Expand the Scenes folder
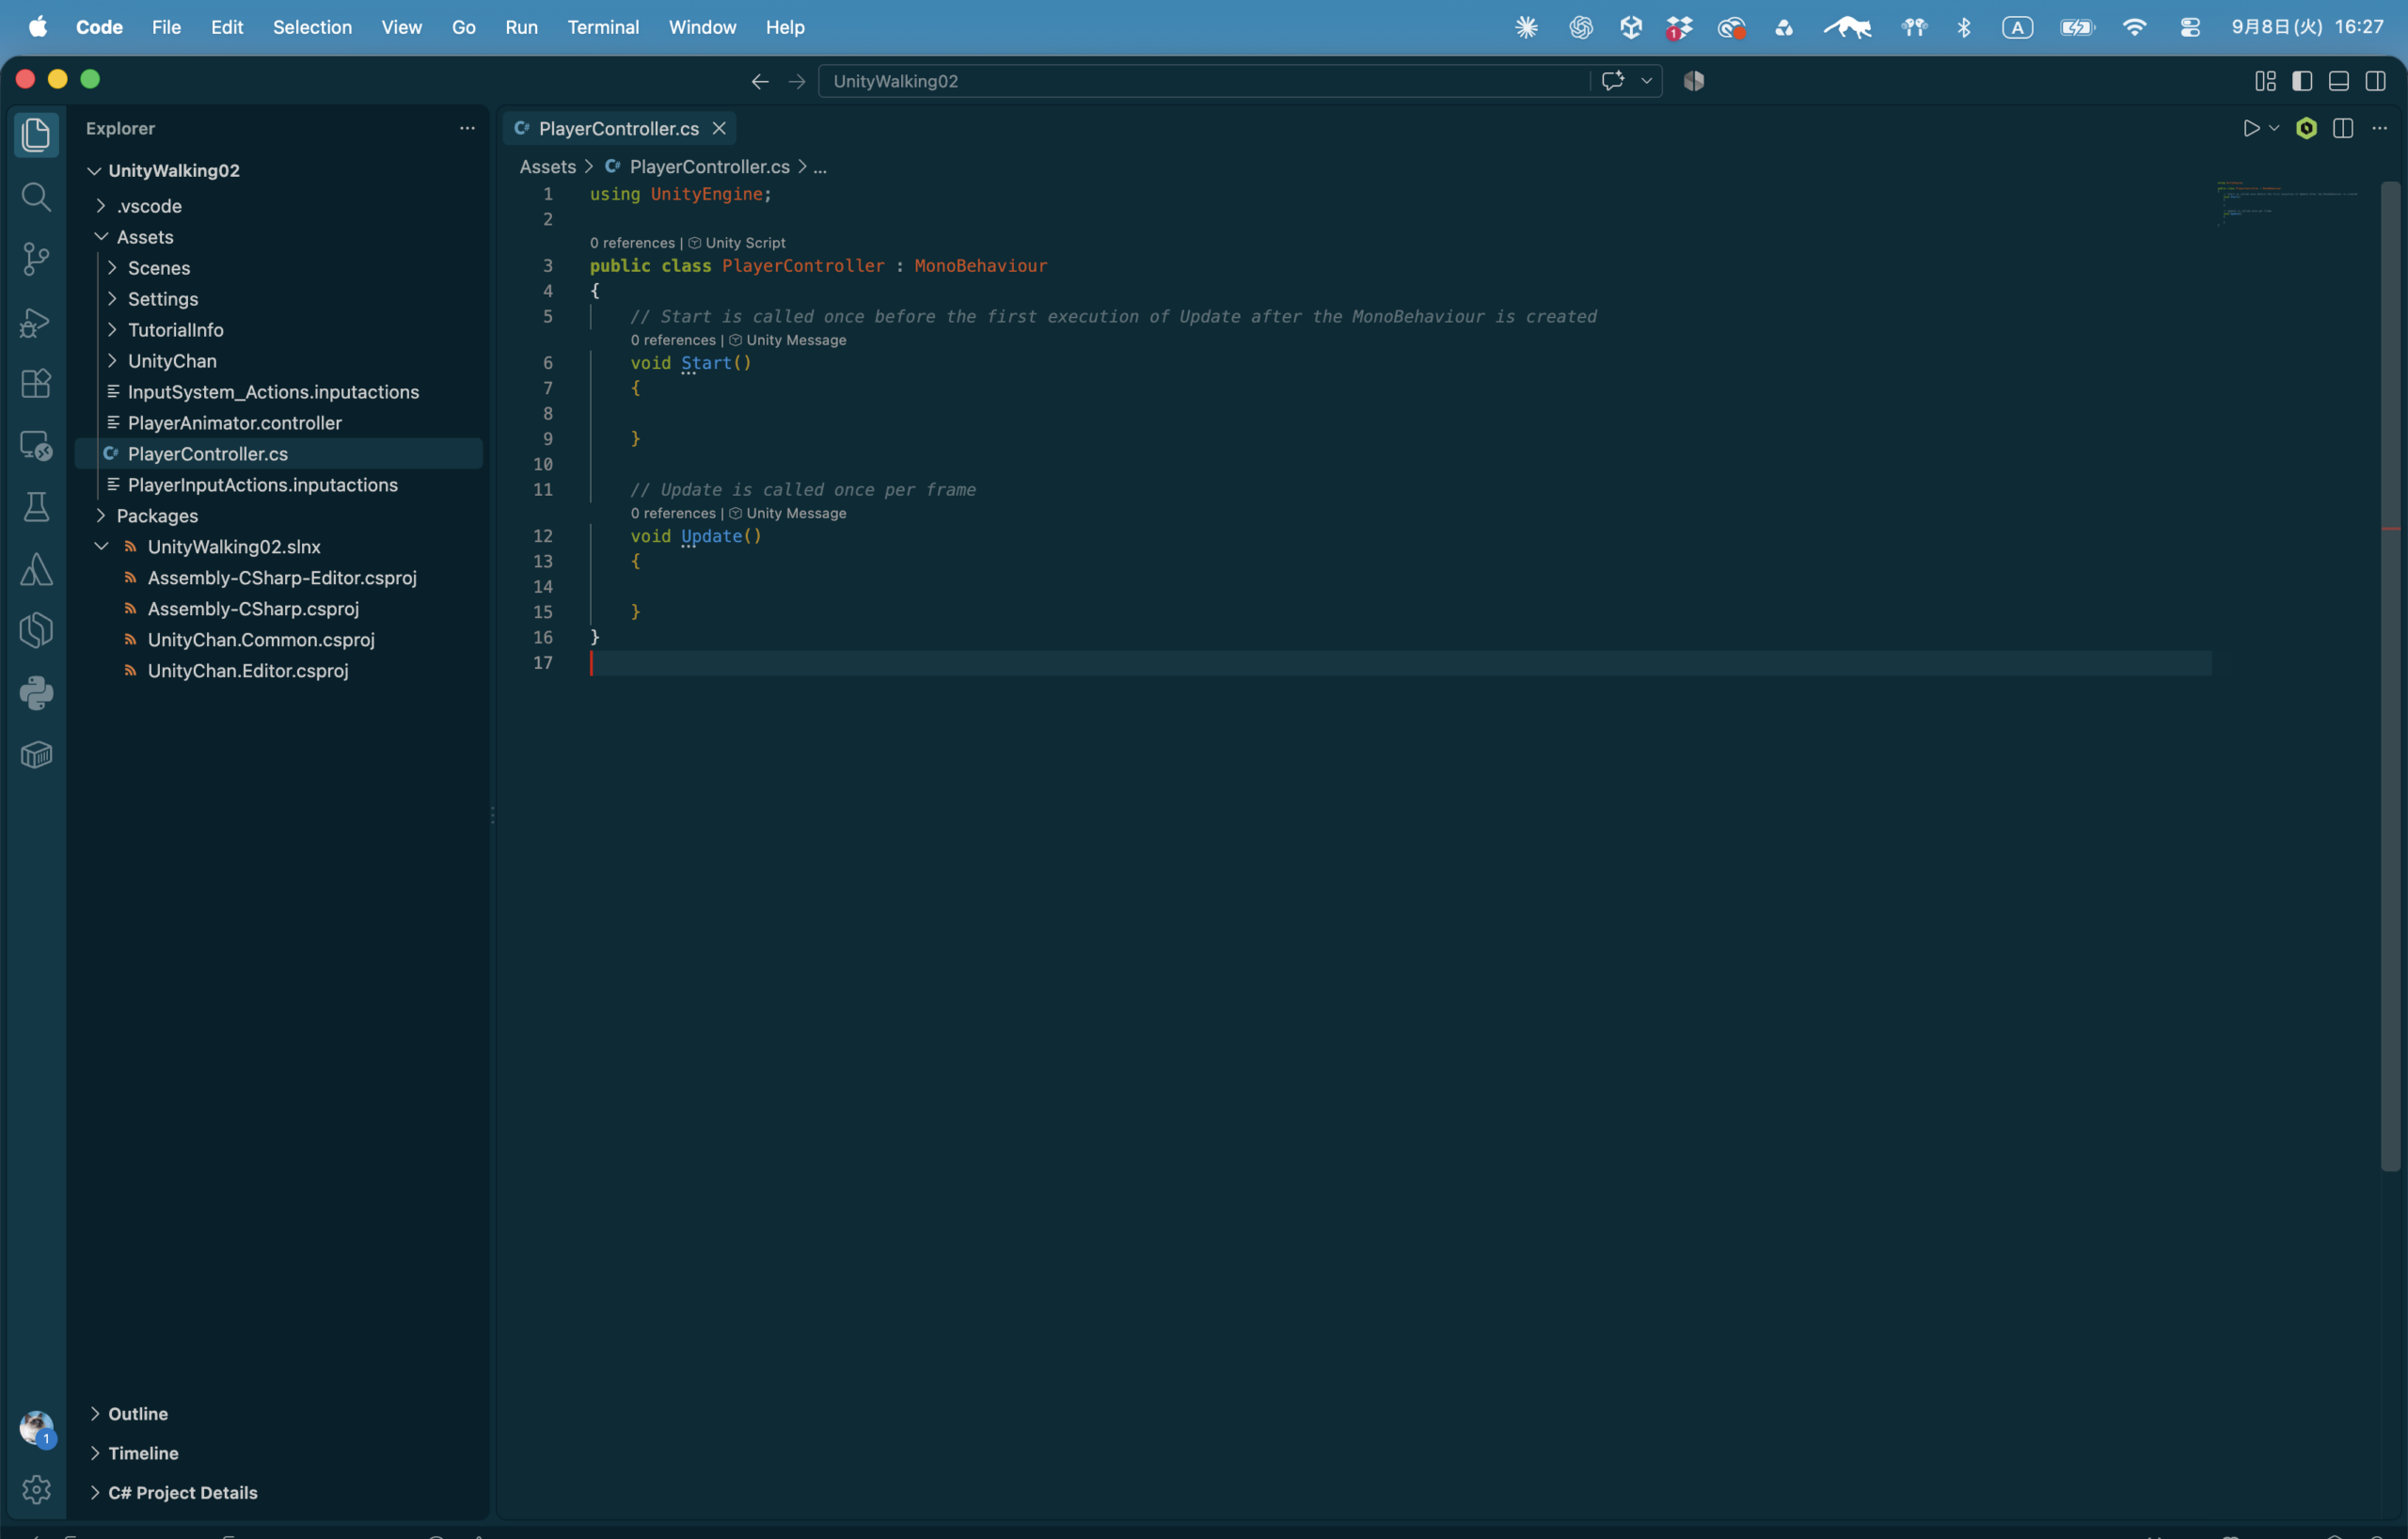The height and width of the screenshot is (1539, 2408). (112, 268)
